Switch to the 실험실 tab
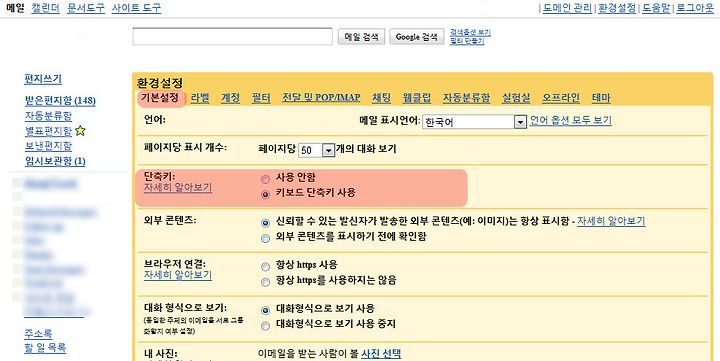 coord(516,98)
